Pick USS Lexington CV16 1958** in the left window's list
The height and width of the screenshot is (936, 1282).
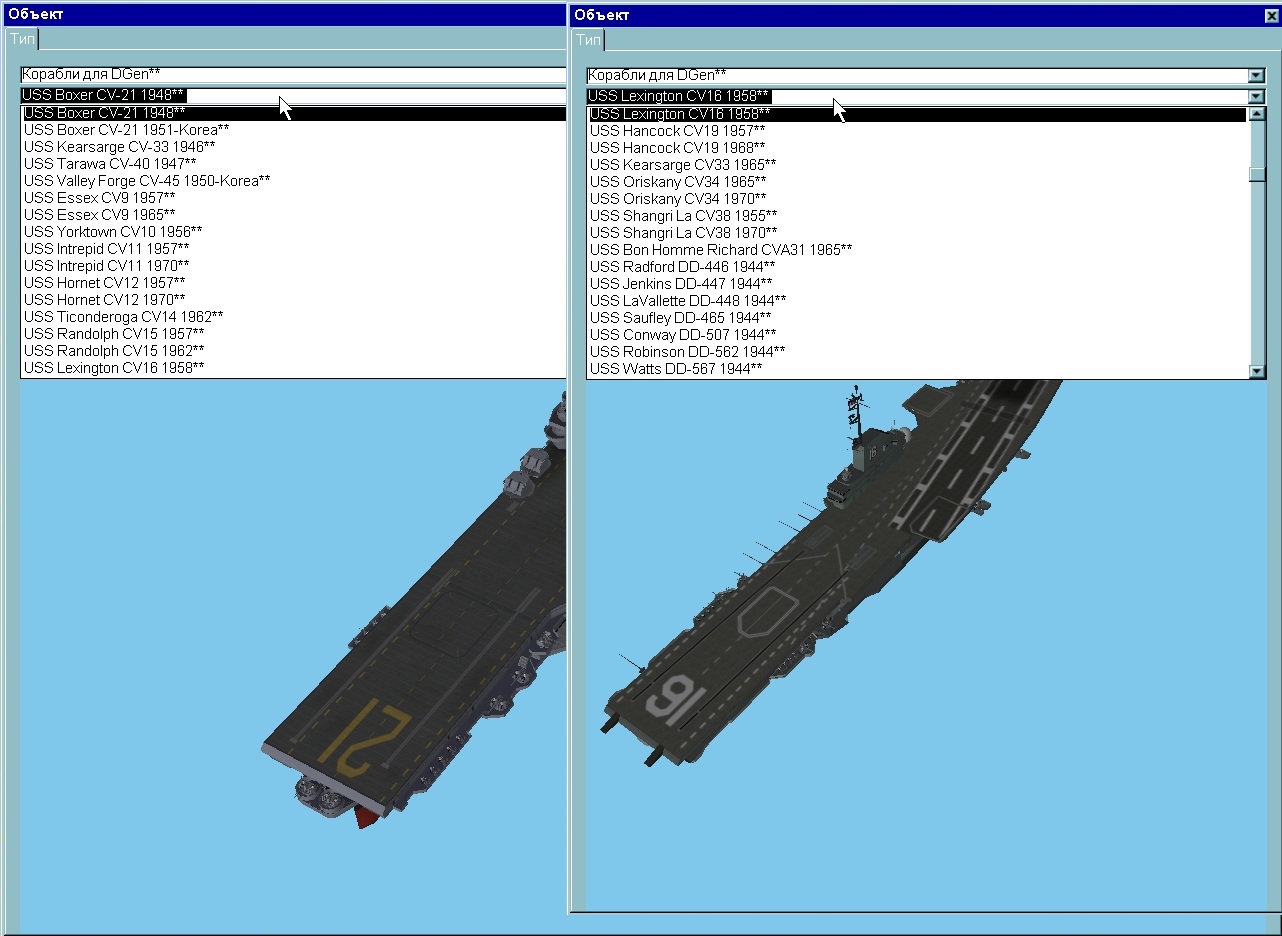[x=293, y=368]
